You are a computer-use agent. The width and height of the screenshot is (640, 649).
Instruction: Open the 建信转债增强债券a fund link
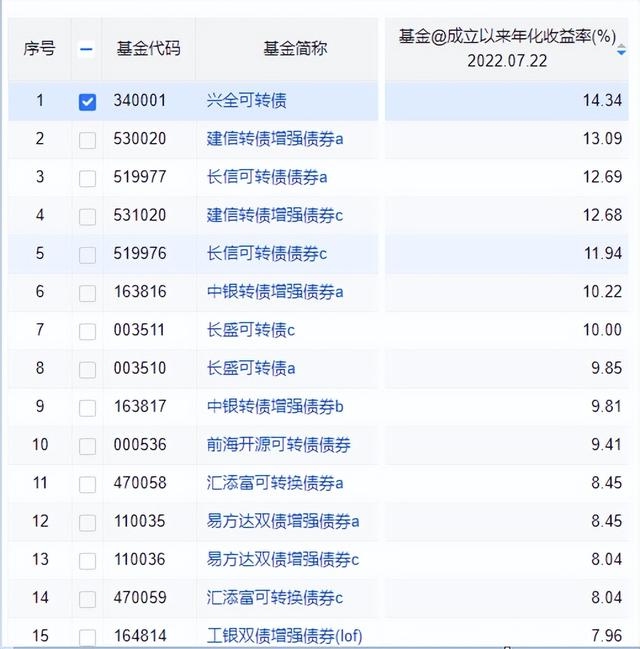[275, 139]
